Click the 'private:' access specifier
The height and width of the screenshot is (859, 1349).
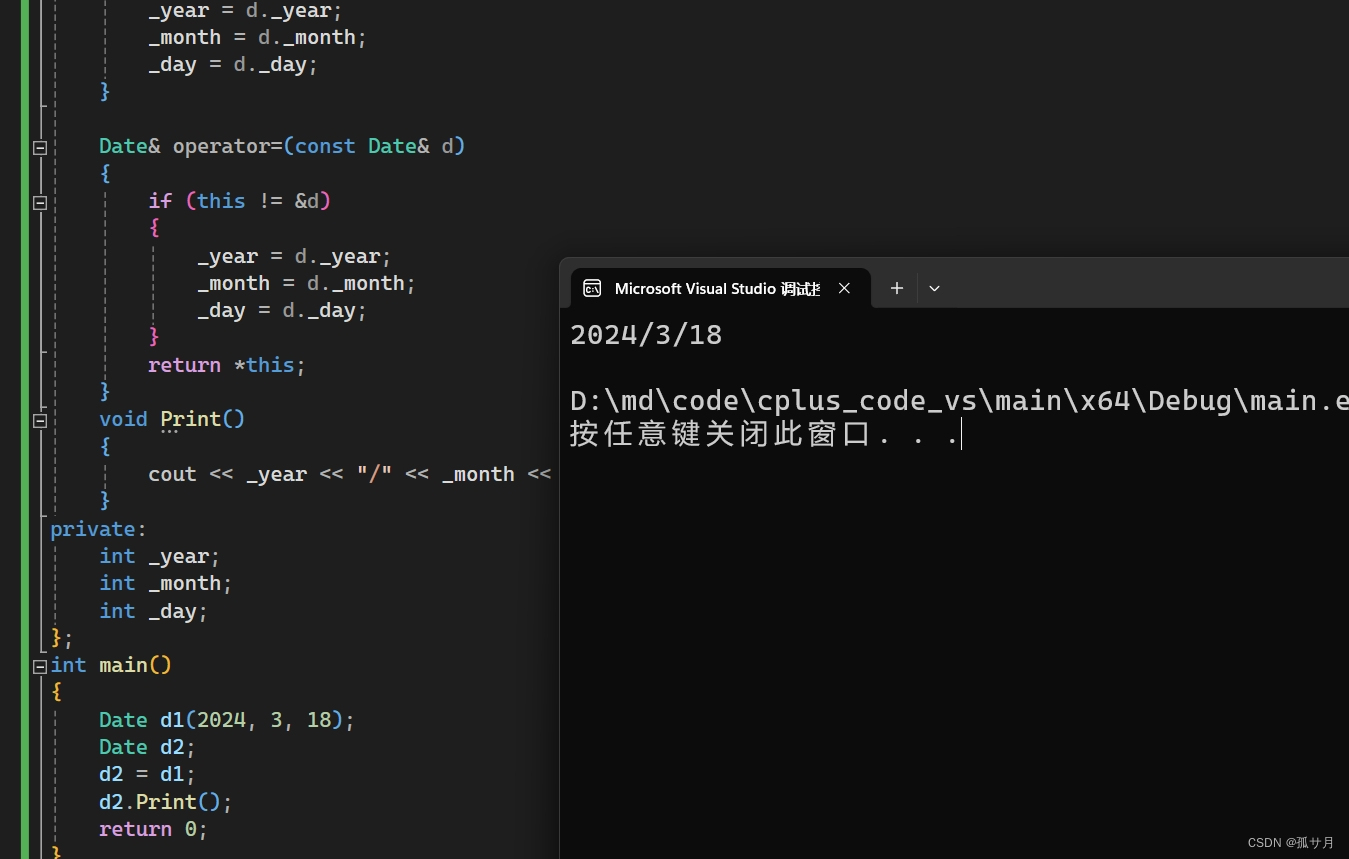(98, 529)
